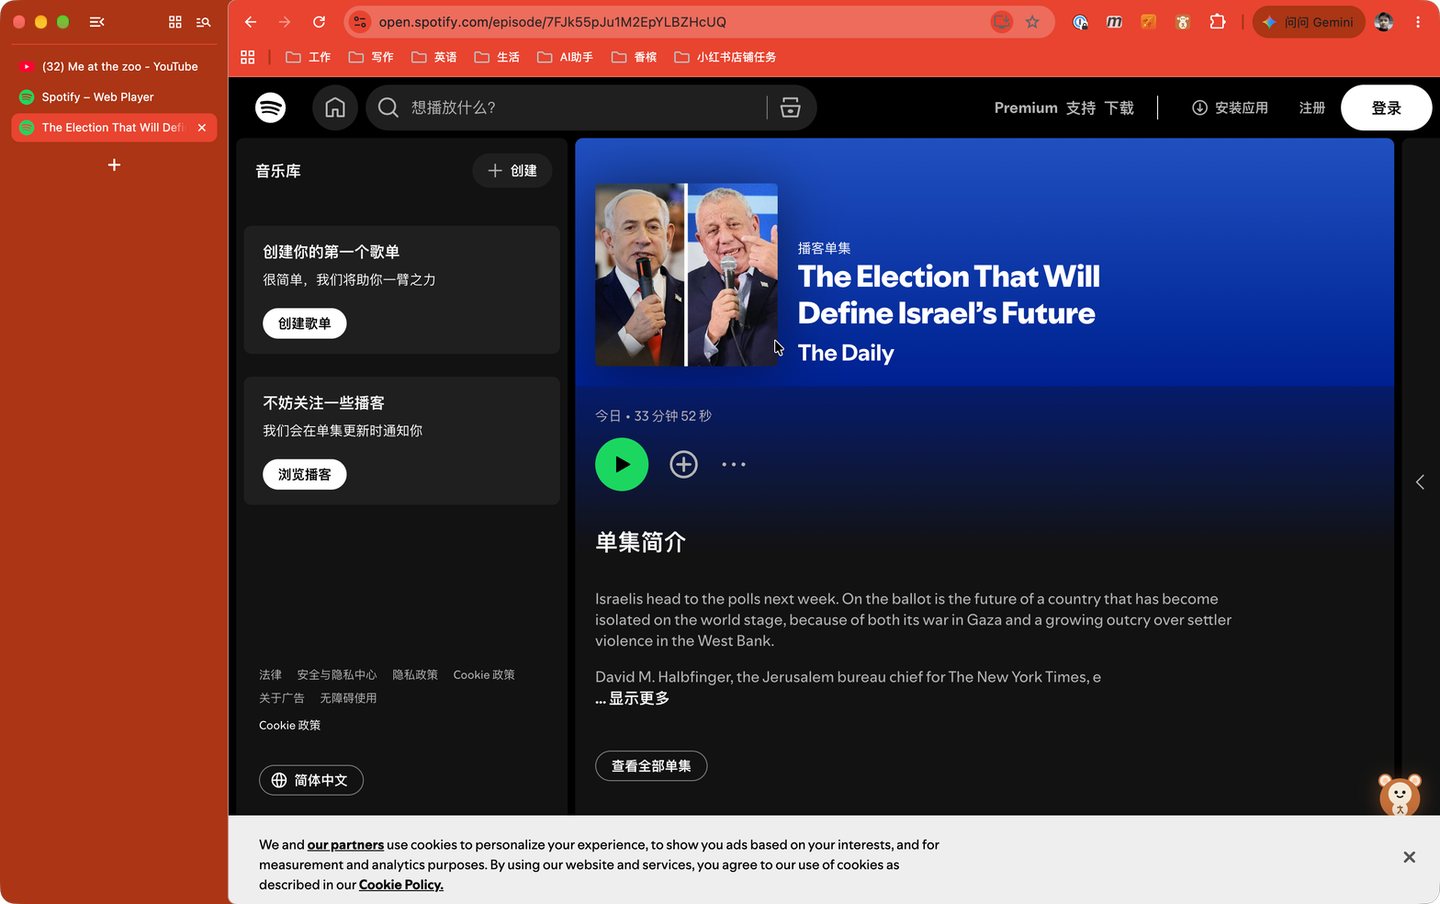Open the 小红书店铺任务 bookmark folder
The width and height of the screenshot is (1440, 904).
tap(725, 57)
